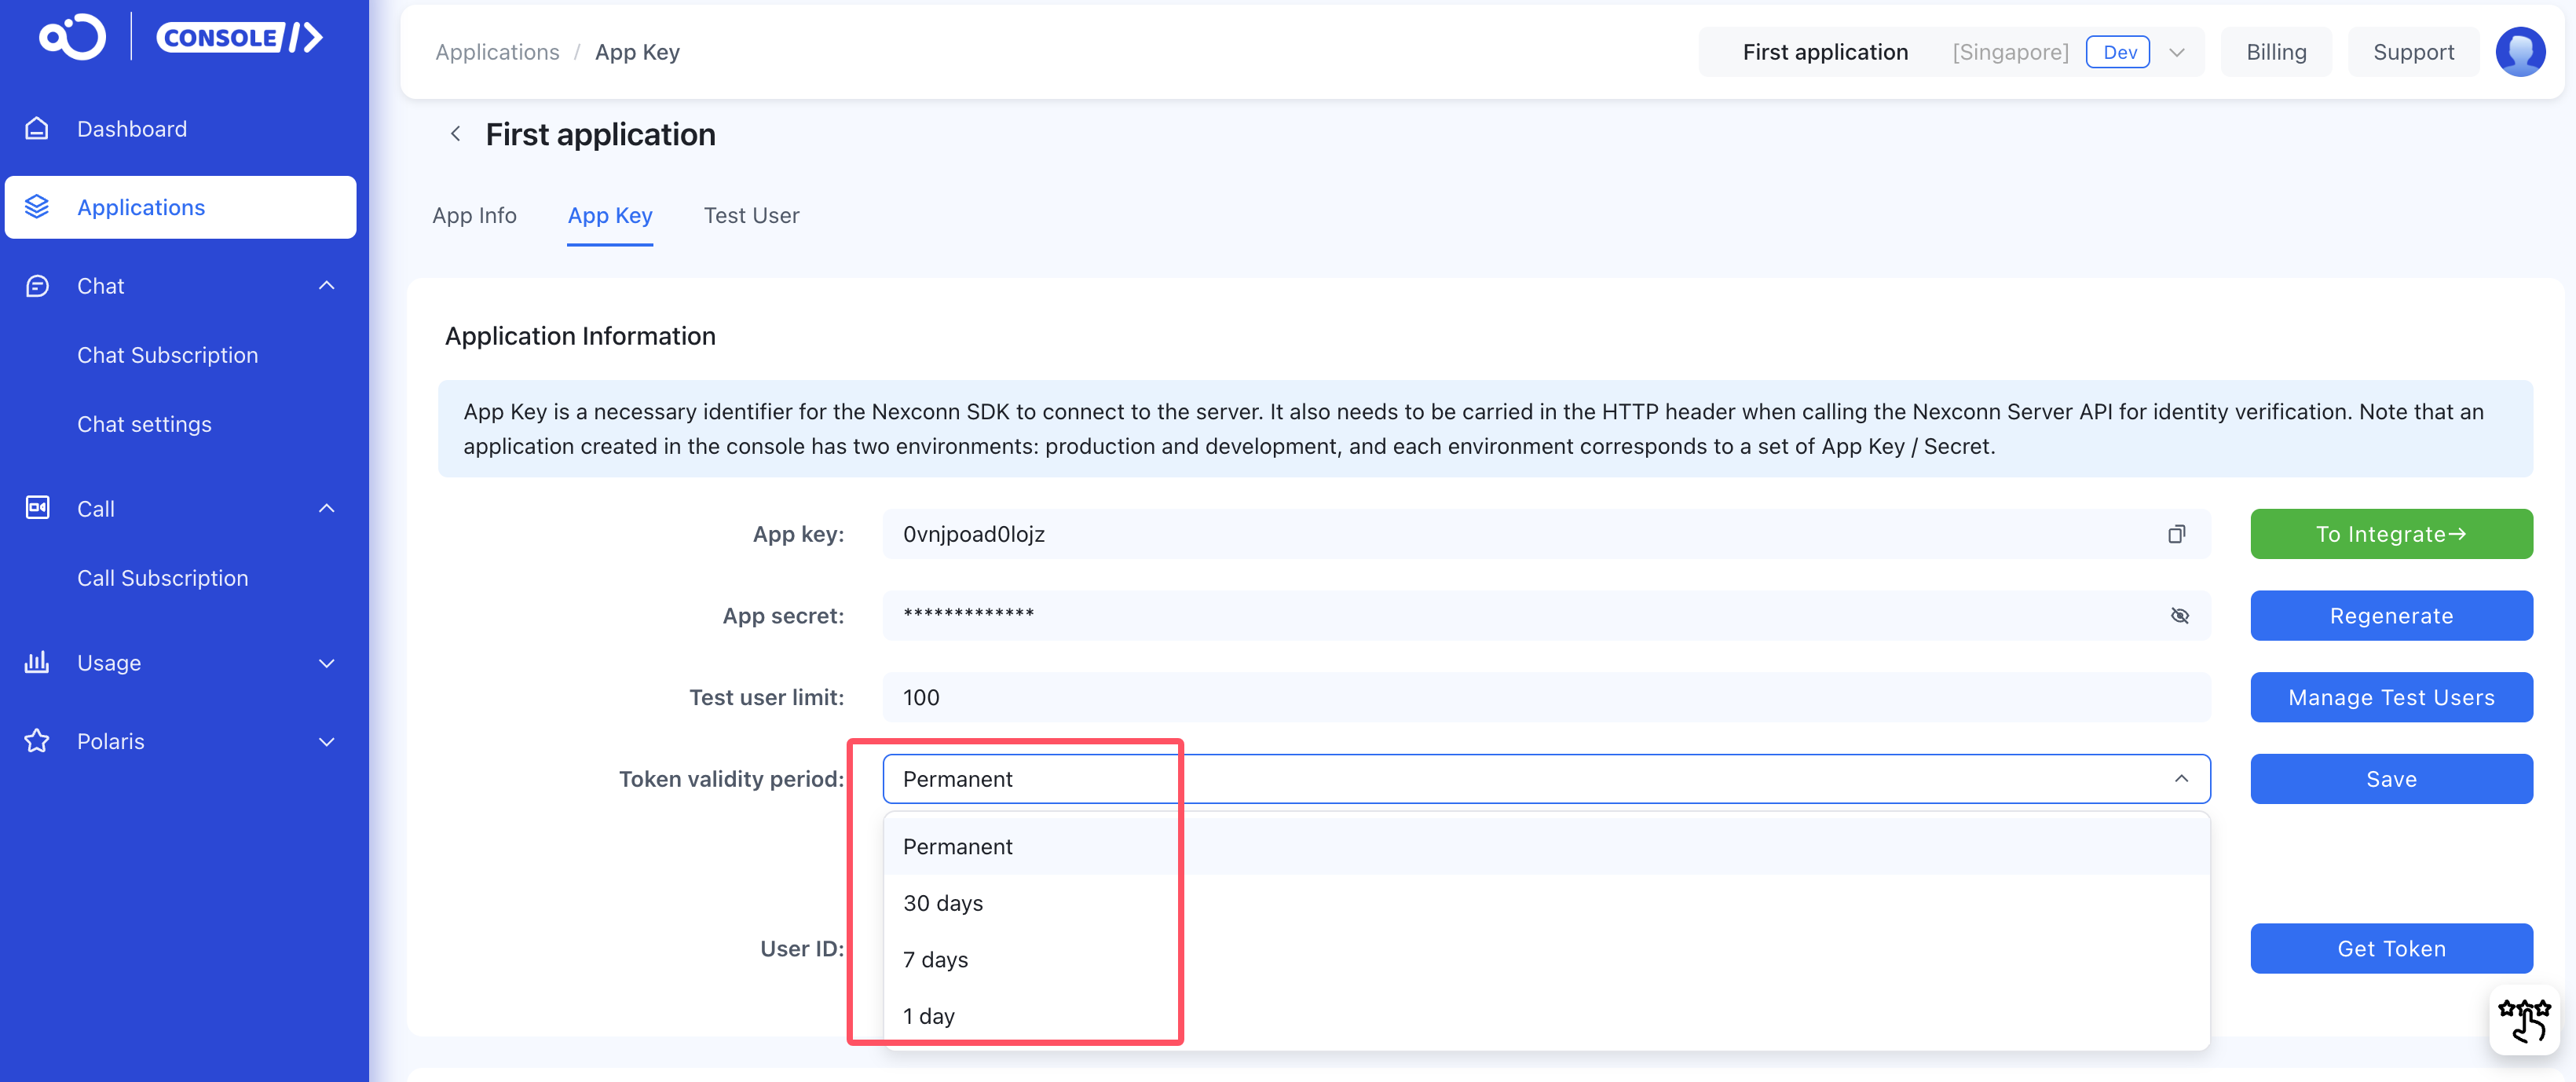Reveal the hidden App secret
Image resolution: width=2576 pixels, height=1082 pixels.
point(2180,616)
